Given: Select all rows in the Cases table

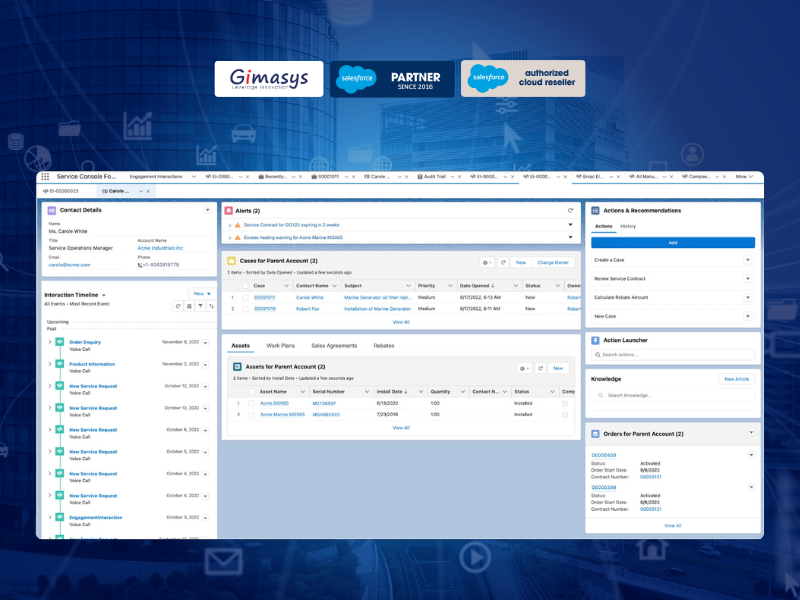Looking at the screenshot, I should (245, 286).
